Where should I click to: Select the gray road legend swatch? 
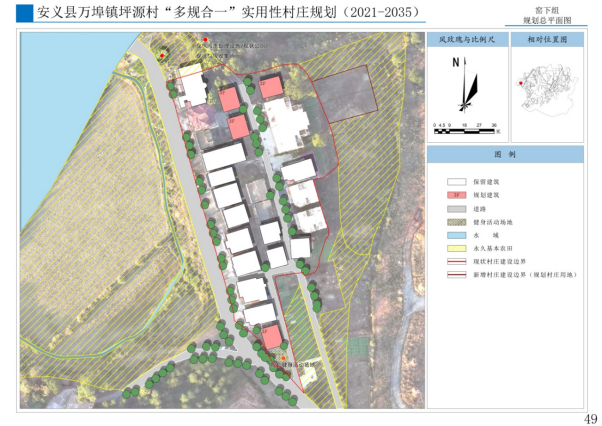[455, 209]
